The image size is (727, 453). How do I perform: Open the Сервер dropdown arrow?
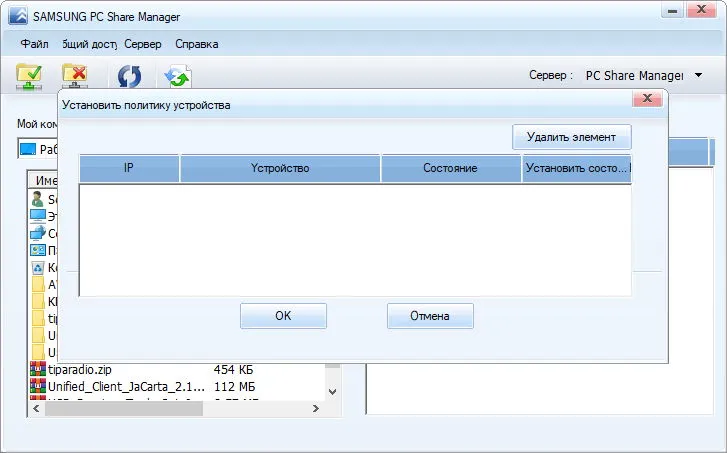699,75
